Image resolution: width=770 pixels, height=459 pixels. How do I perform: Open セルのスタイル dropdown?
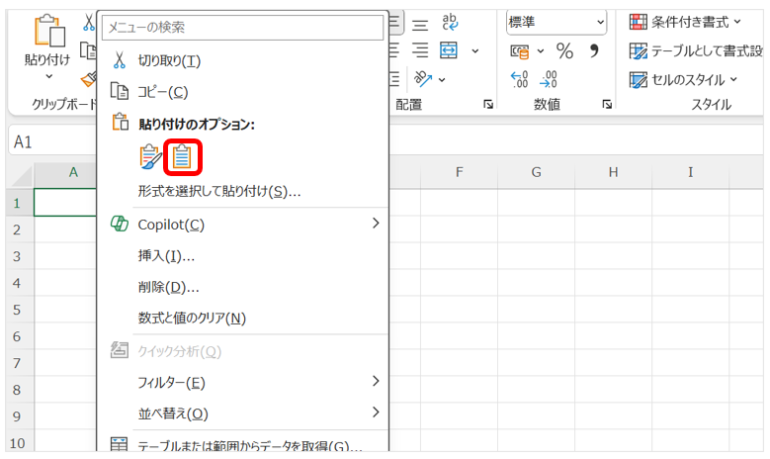pos(683,80)
